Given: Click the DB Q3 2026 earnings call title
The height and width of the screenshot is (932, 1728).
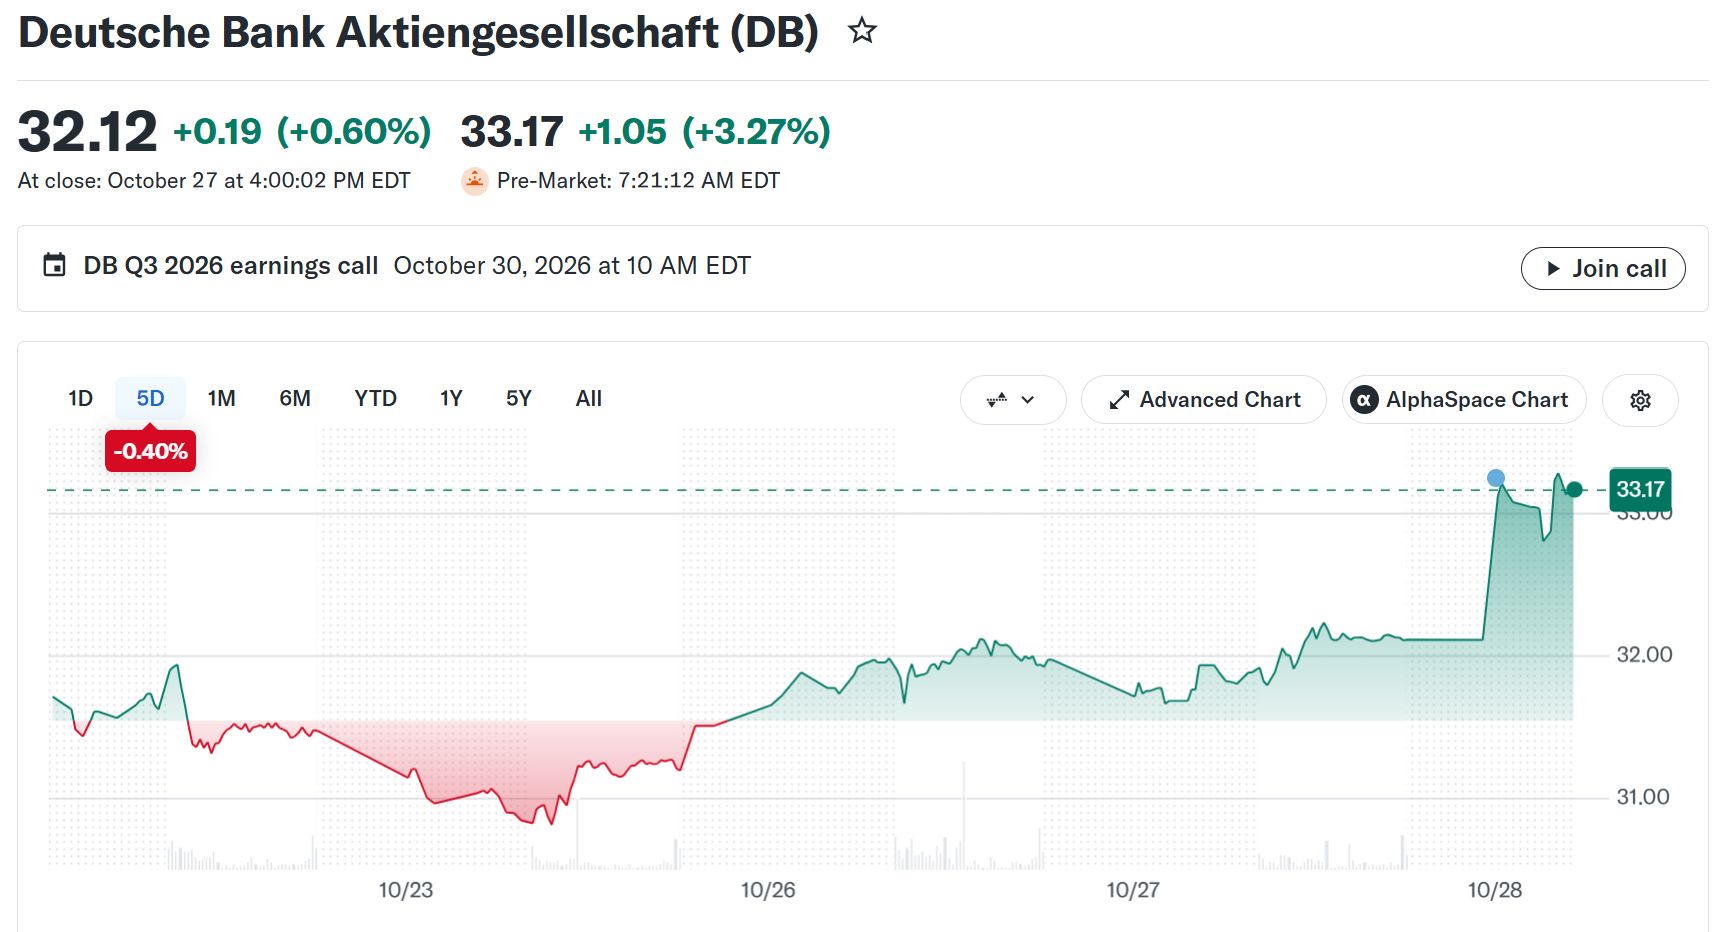Looking at the screenshot, I should click(x=231, y=265).
